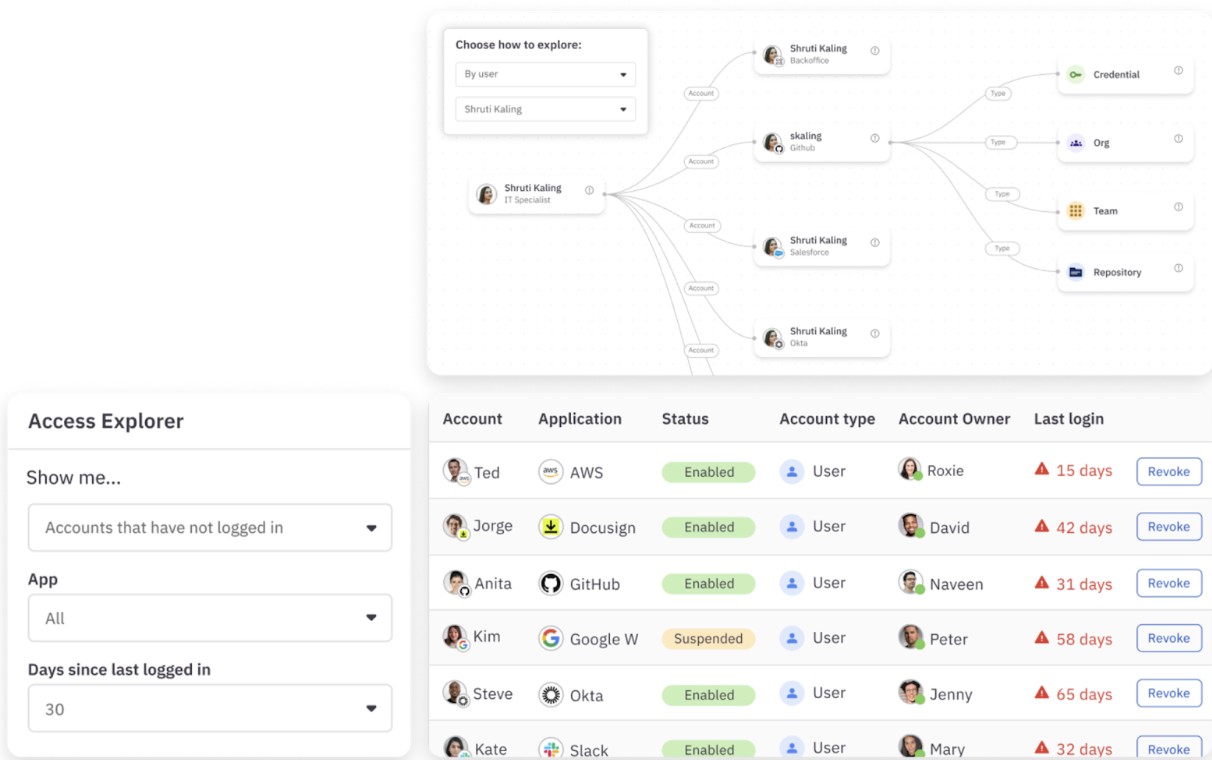Click the AWS application icon
Screen dimensions: 1212x760
(x=550, y=472)
